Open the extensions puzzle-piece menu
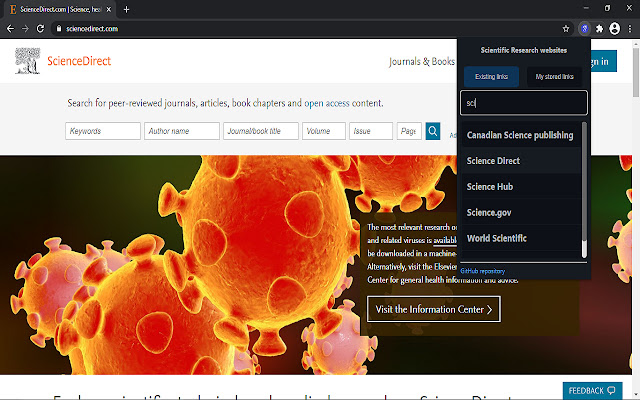Viewport: 640px width, 400px height. point(599,29)
